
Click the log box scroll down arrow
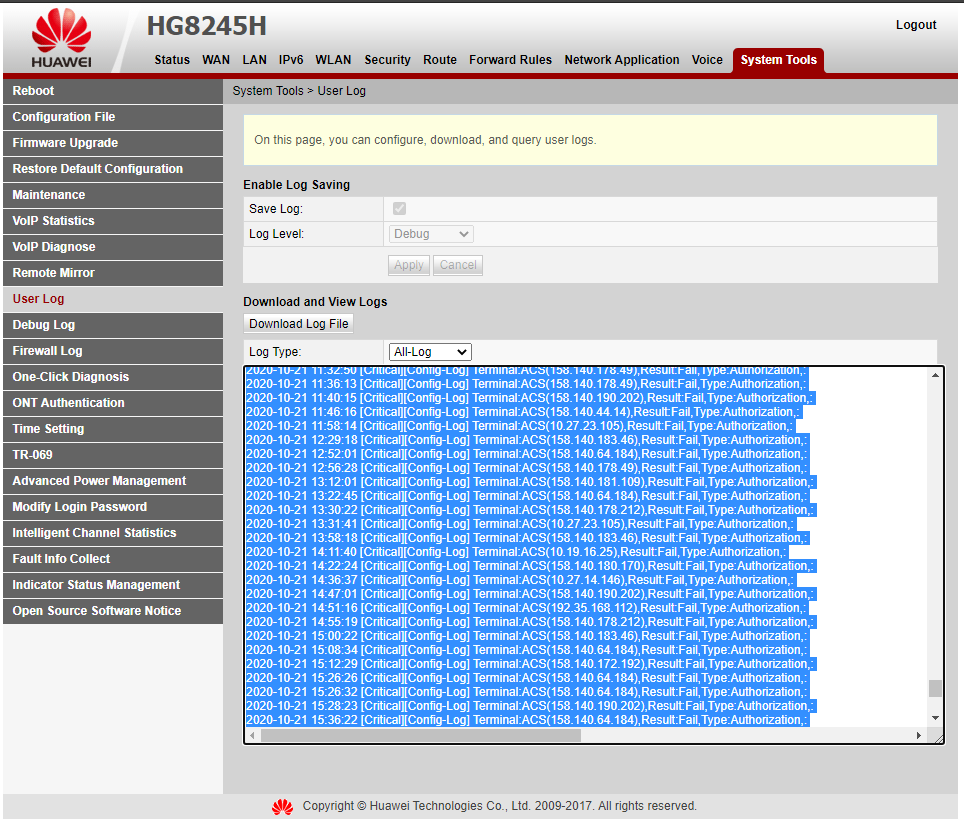point(935,718)
